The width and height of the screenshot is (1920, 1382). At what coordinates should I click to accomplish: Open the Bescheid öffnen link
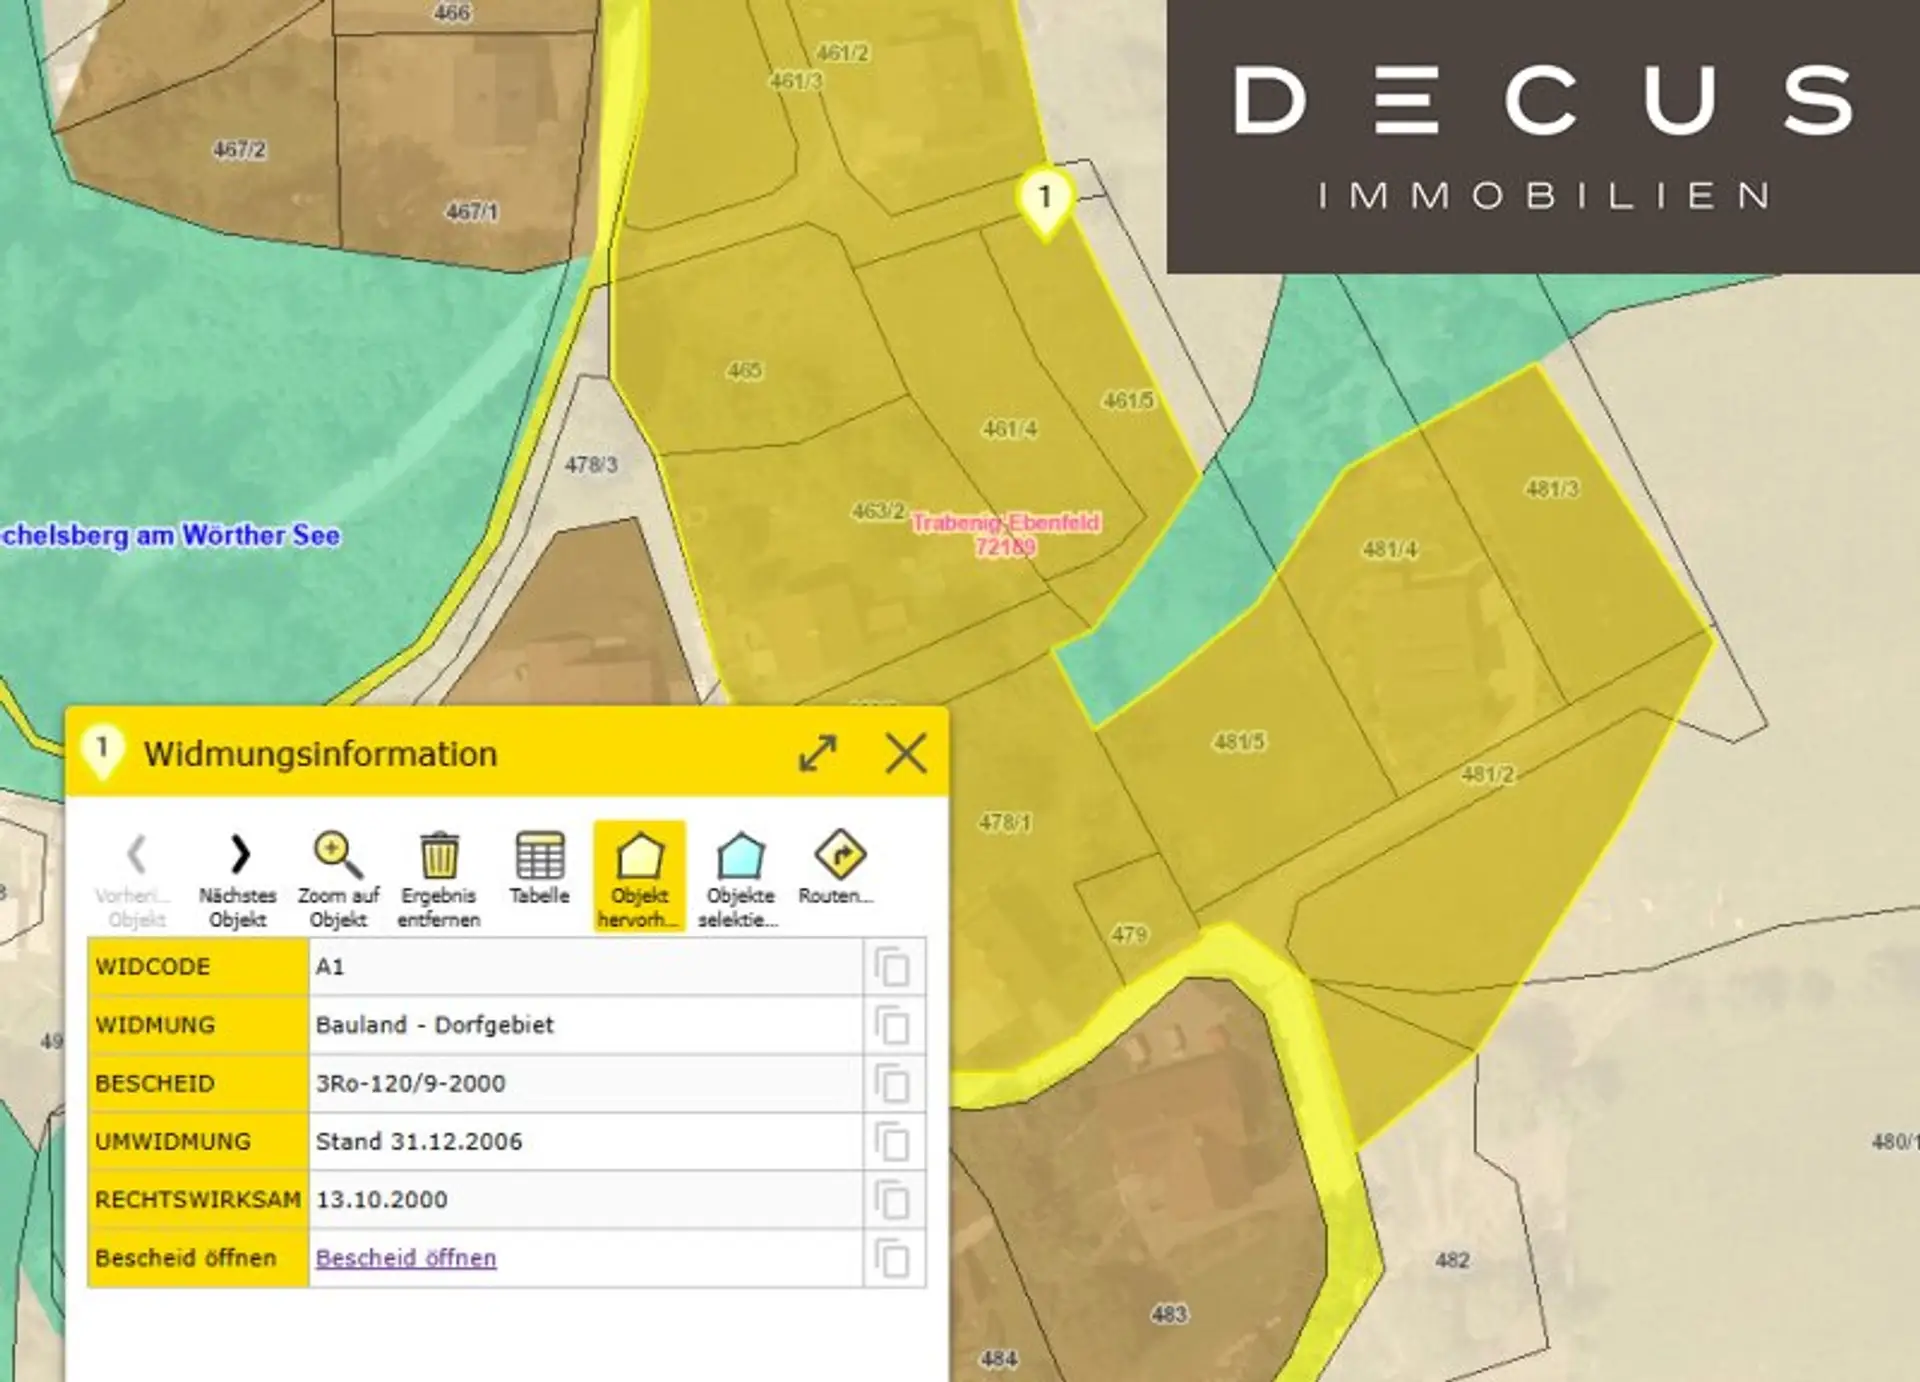tap(406, 1258)
